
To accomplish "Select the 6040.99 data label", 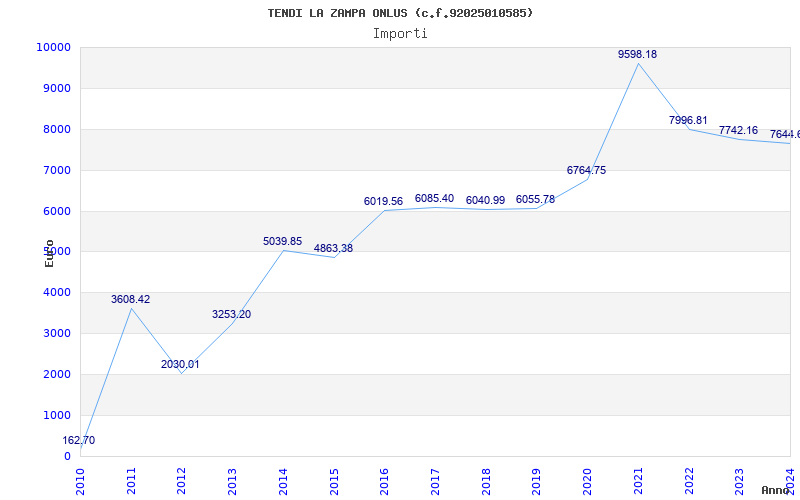I will click(x=485, y=201).
